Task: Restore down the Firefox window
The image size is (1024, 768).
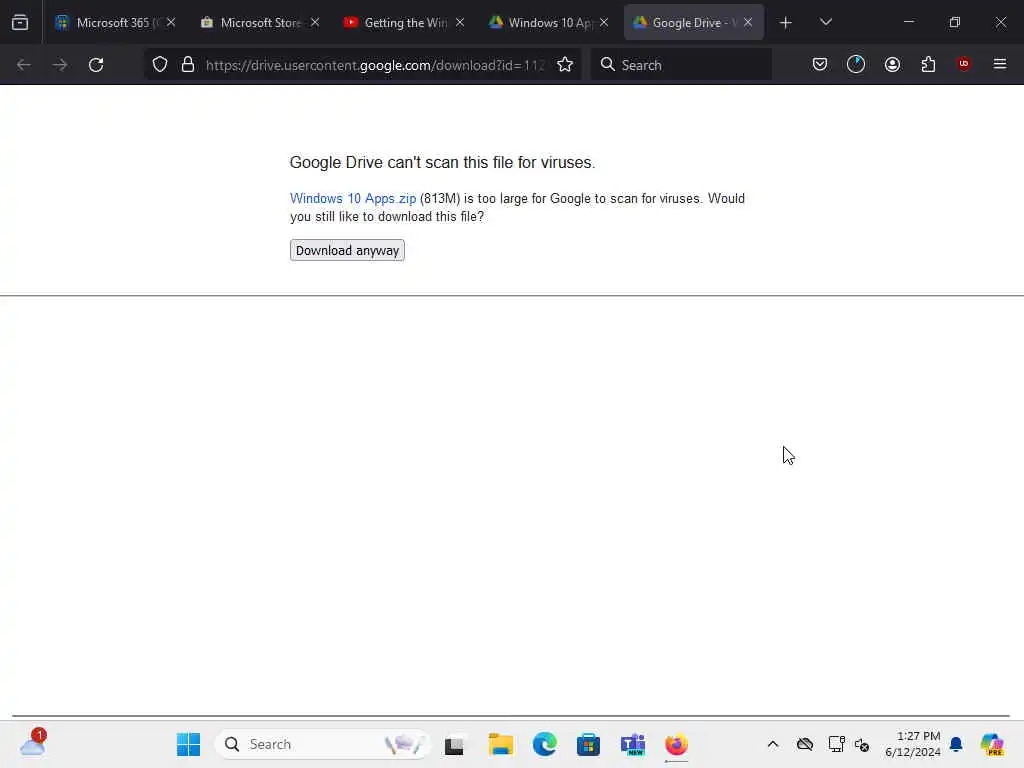Action: pyautogui.click(x=955, y=22)
